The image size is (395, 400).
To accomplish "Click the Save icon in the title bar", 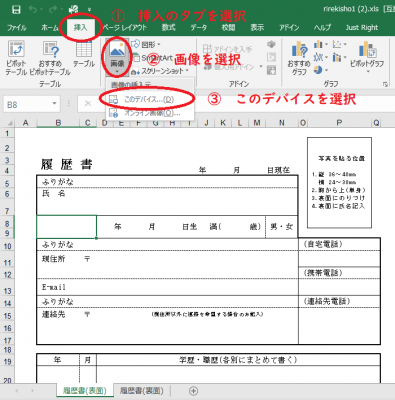I will [x=16, y=9].
